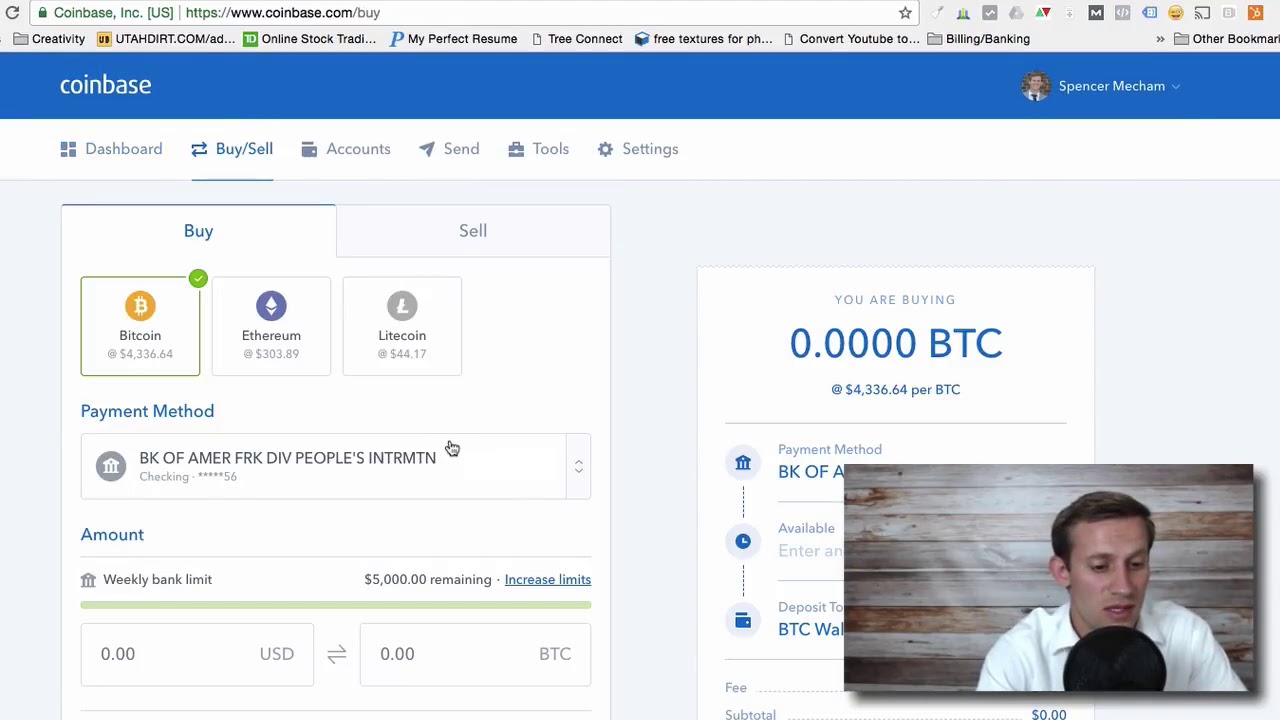
Task: Click the @ $4,336.64 per BTC text
Action: [x=896, y=390]
